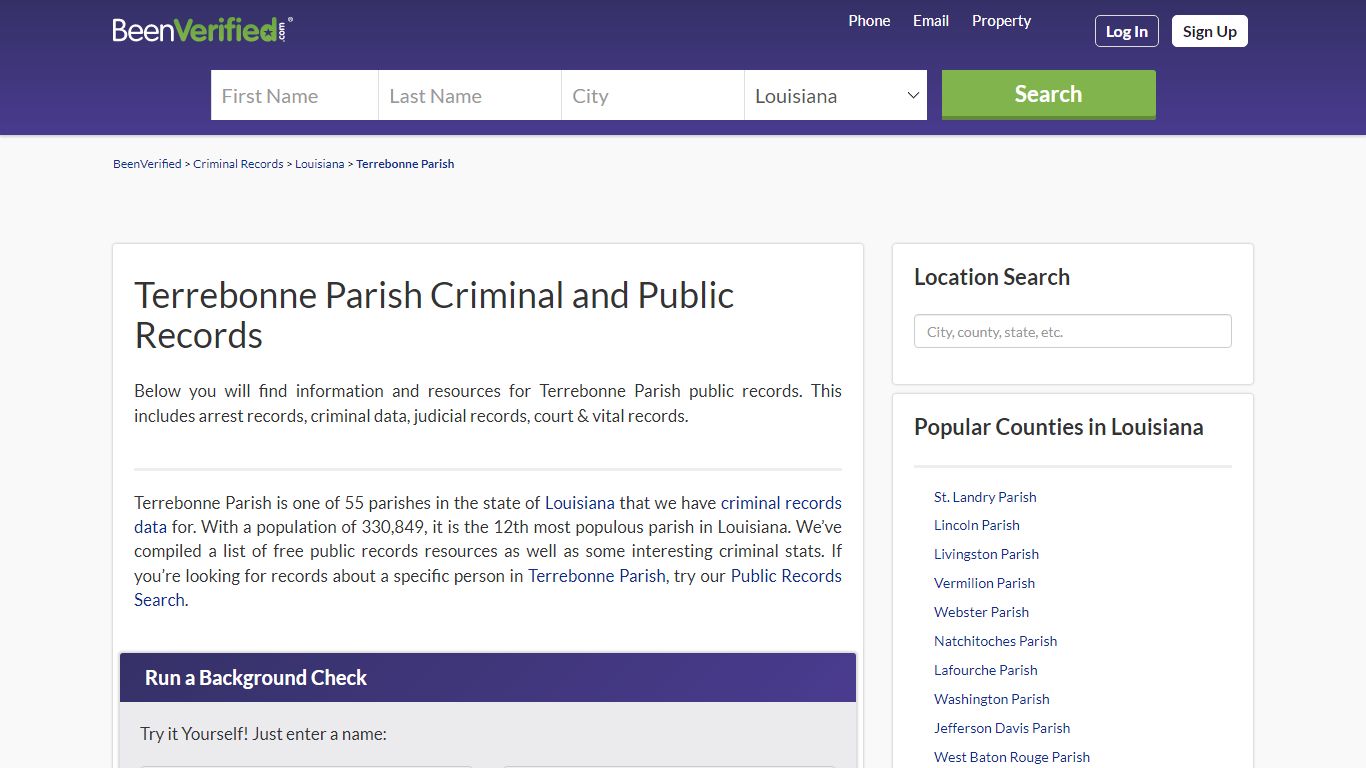Click the BeenVerified logo
Screen dimensions: 1366x768
click(x=202, y=30)
